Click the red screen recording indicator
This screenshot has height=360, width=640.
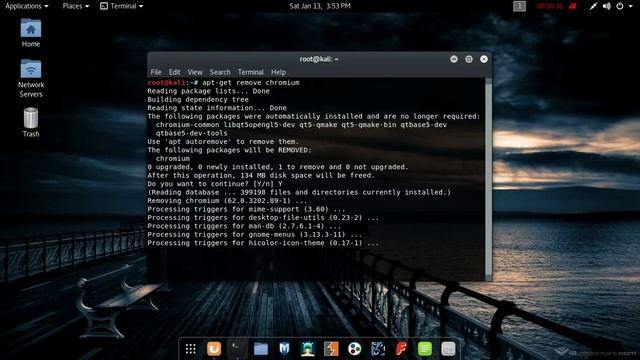[x=556, y=6]
